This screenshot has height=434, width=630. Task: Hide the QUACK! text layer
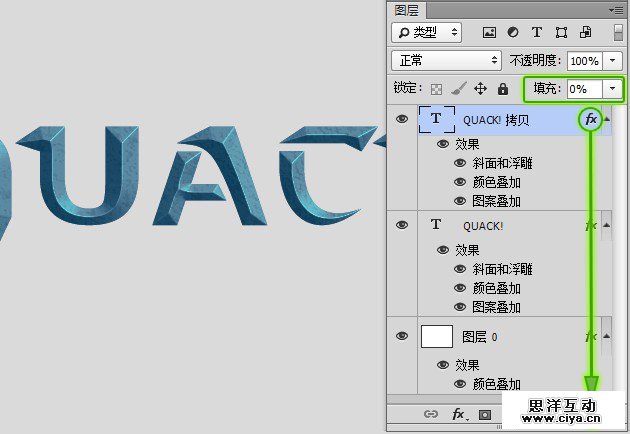(x=402, y=225)
